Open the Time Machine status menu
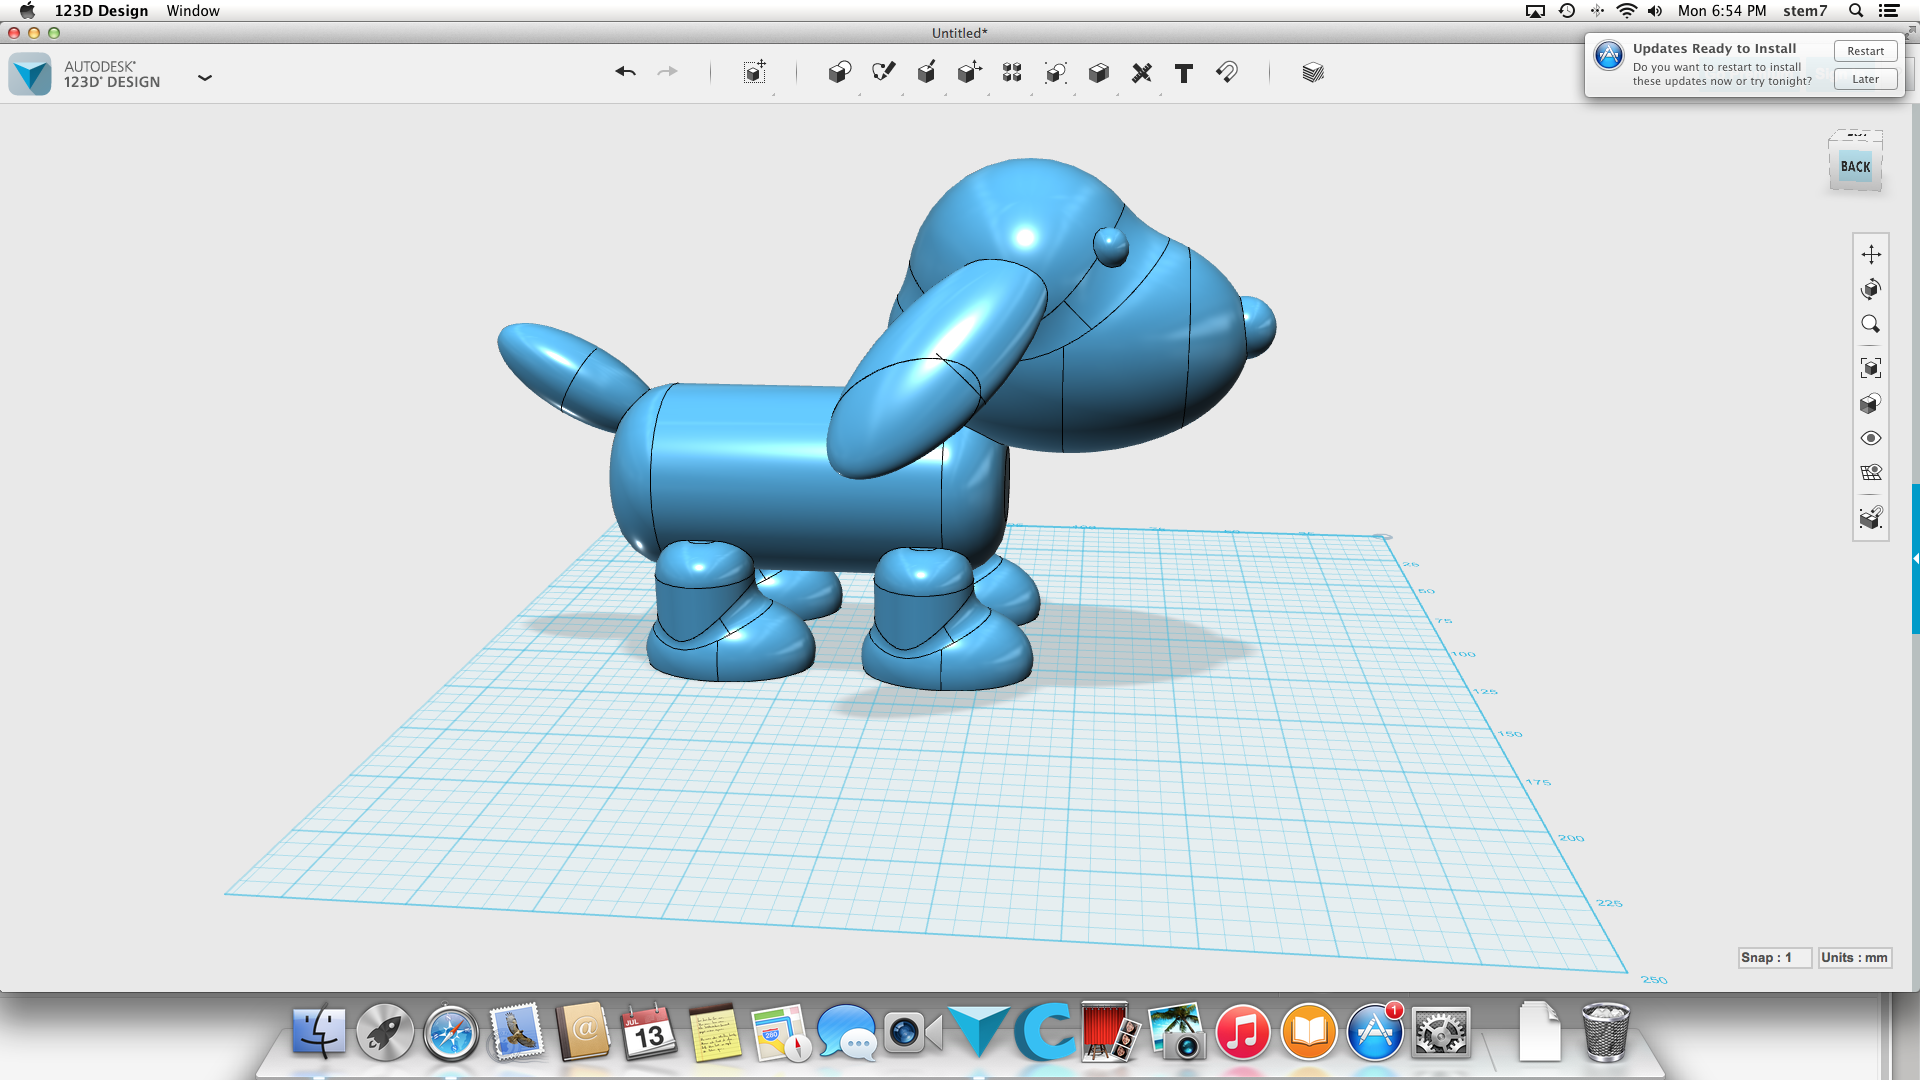The width and height of the screenshot is (1920, 1080). coord(1567,11)
